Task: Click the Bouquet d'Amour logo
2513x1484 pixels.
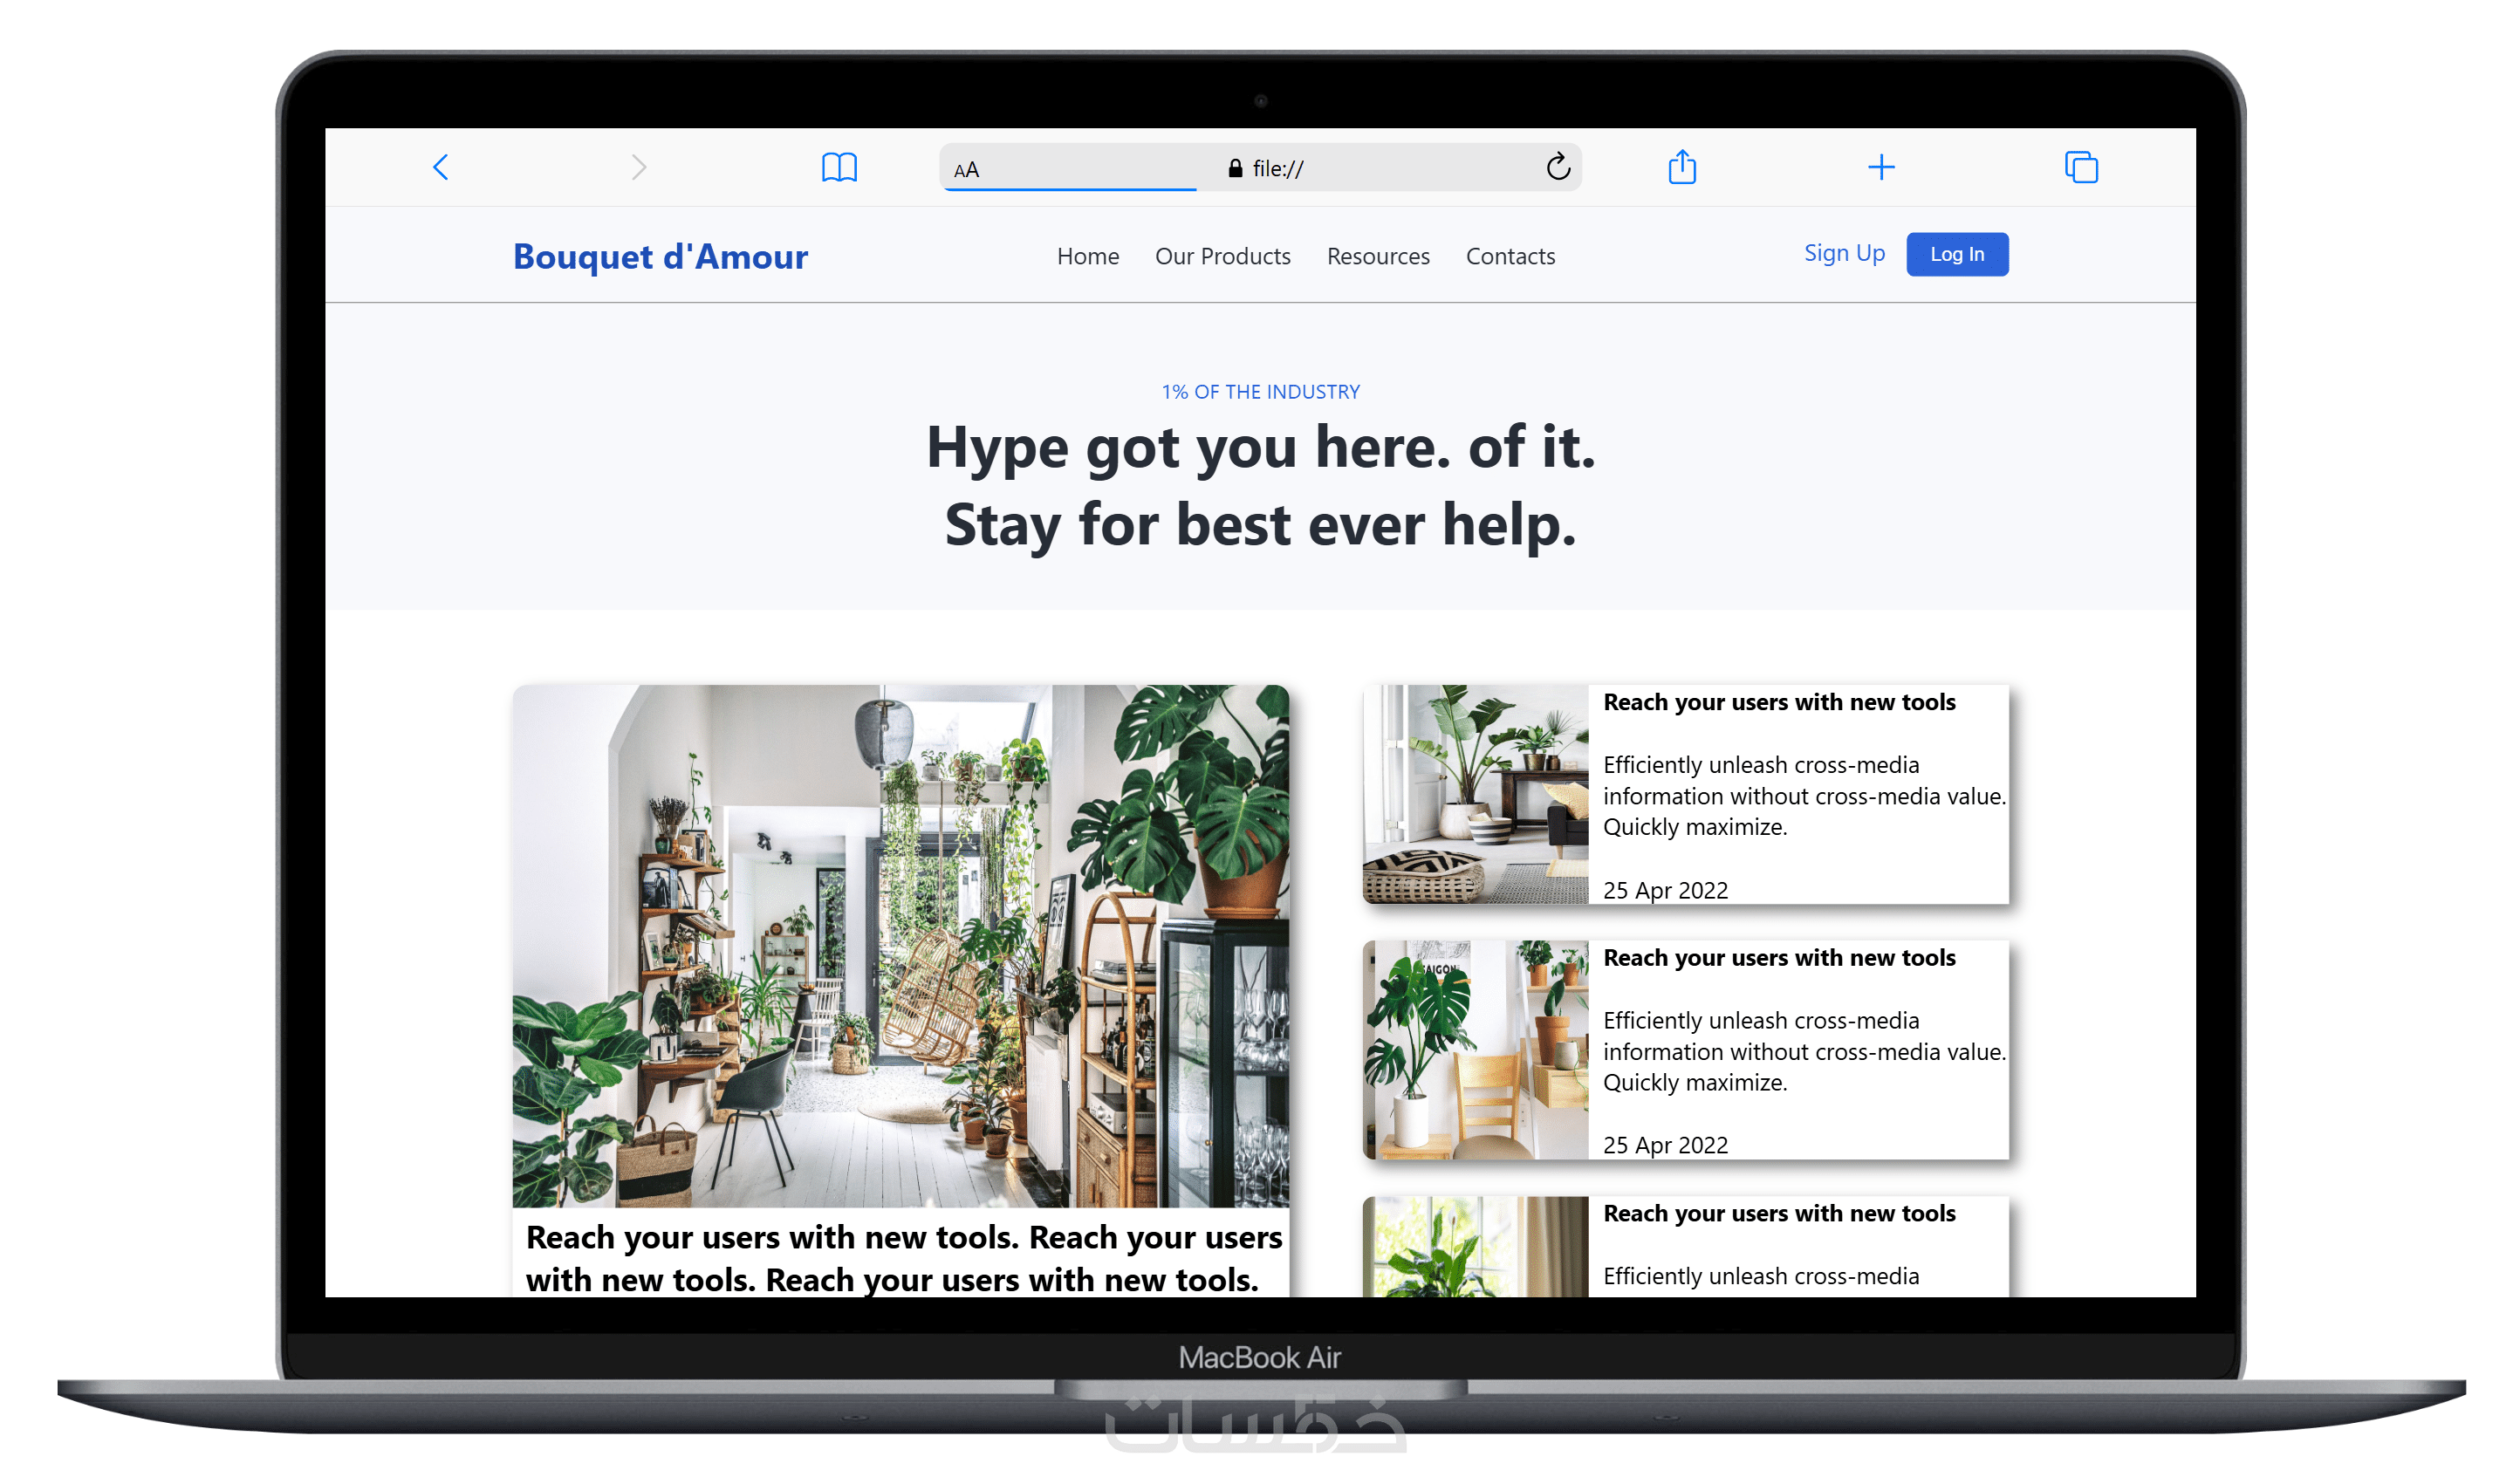Action: 660,256
